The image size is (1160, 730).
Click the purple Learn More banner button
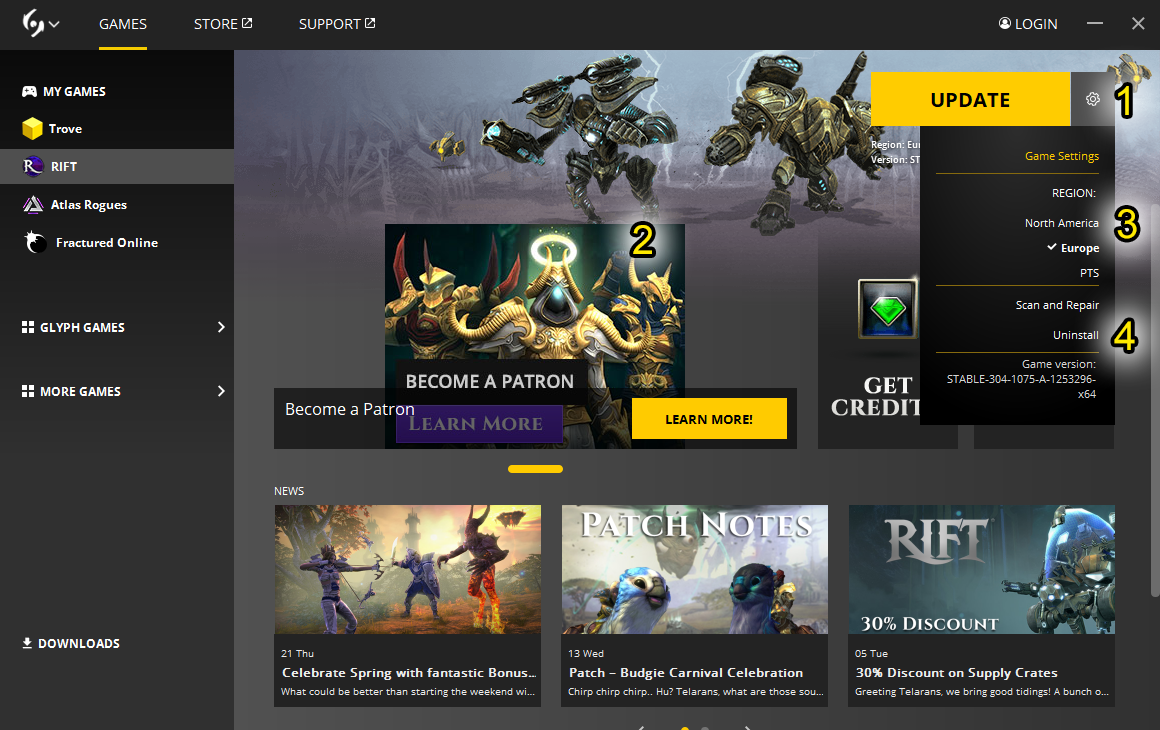click(x=479, y=424)
